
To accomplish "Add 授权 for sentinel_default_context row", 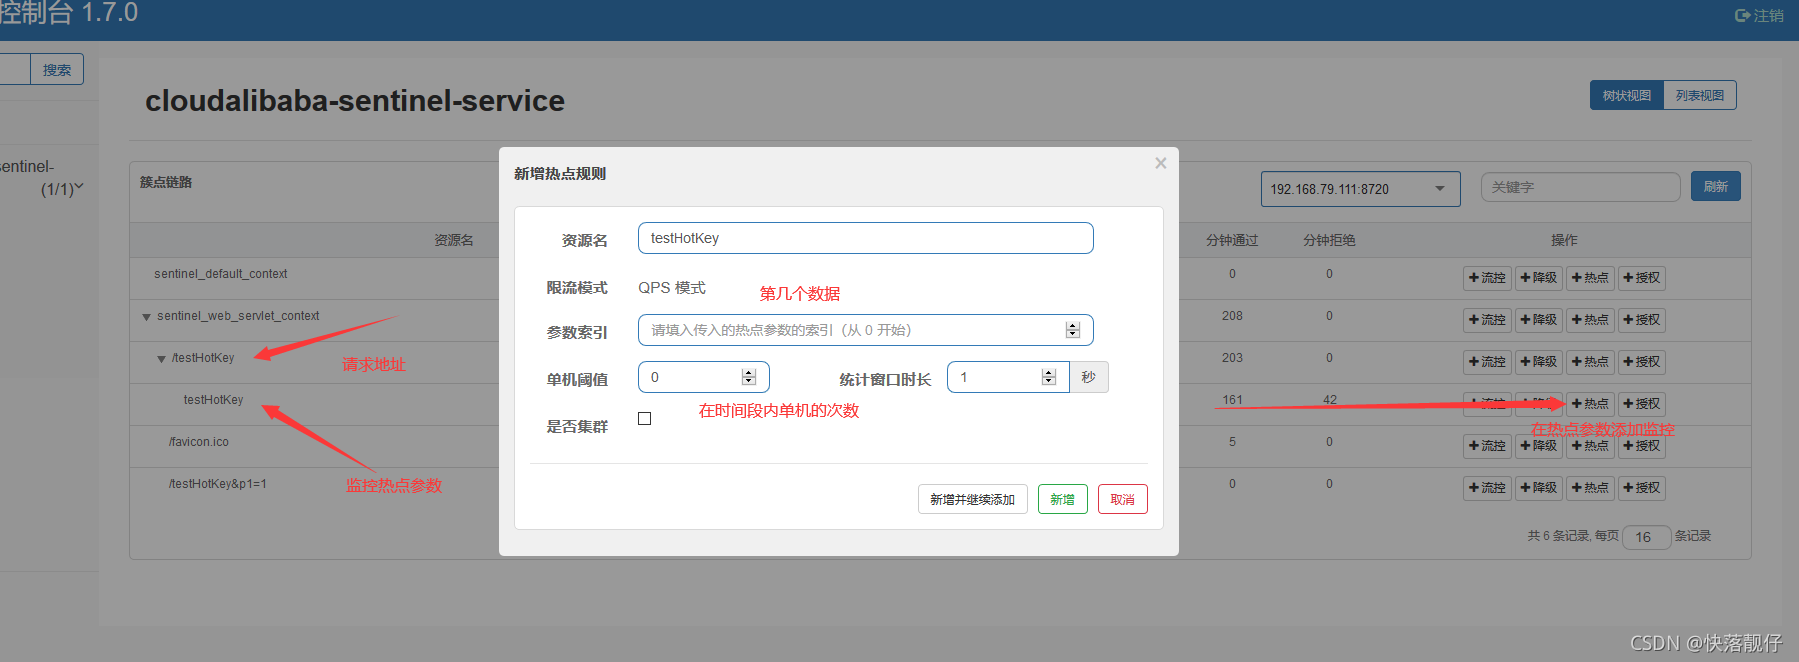I will (1641, 278).
